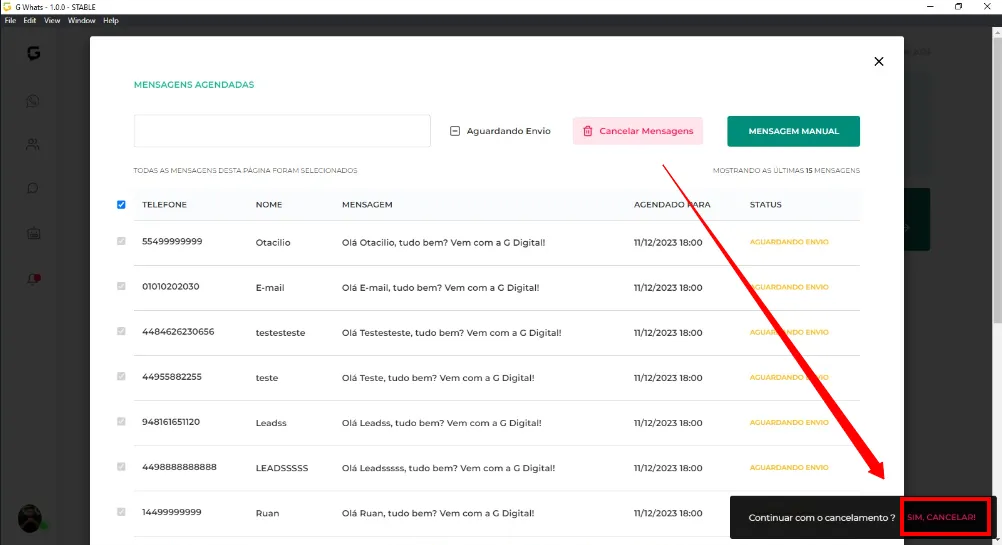
Task: Click the scheduled date of the Ruan row
Action: coord(668,513)
